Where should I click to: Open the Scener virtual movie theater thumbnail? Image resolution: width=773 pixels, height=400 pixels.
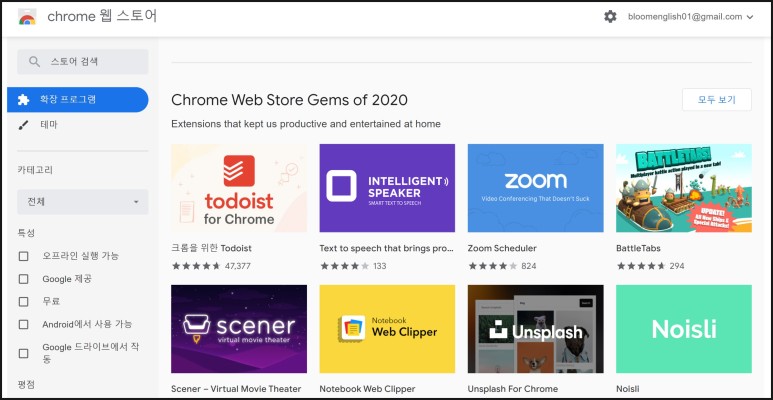point(239,329)
